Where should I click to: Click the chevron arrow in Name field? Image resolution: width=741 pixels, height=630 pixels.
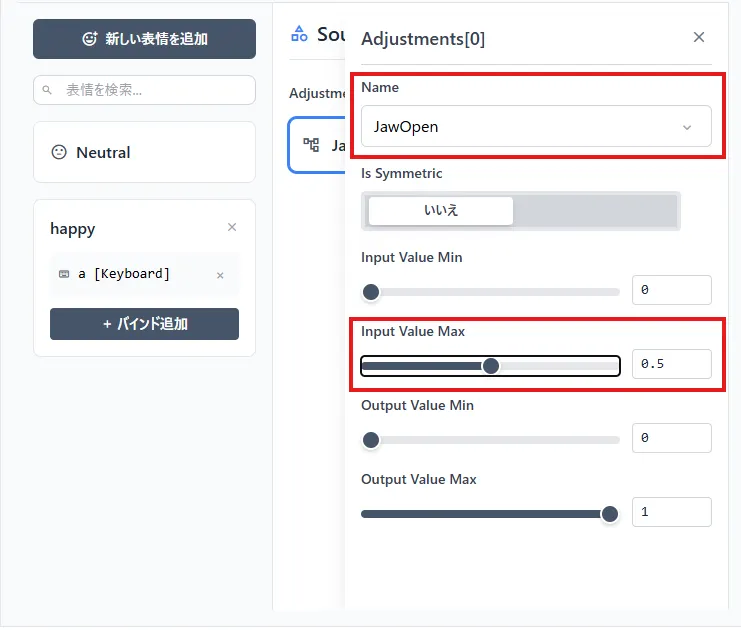[x=687, y=127]
